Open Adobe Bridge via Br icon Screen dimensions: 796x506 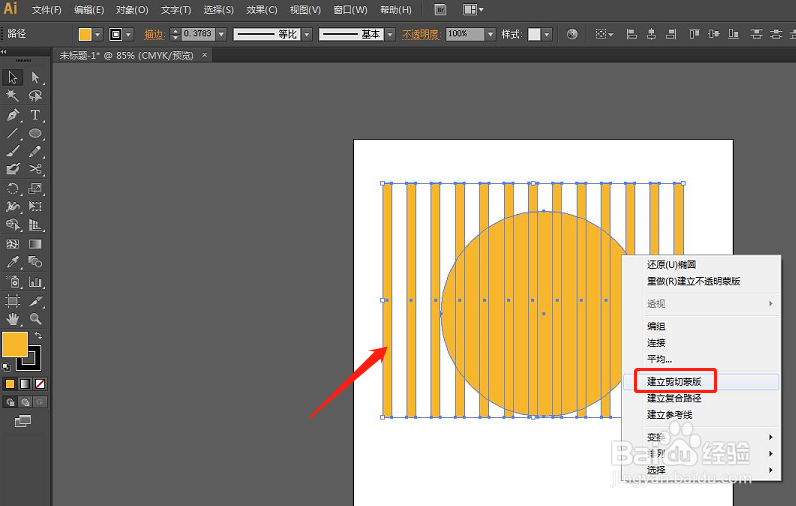pos(440,10)
